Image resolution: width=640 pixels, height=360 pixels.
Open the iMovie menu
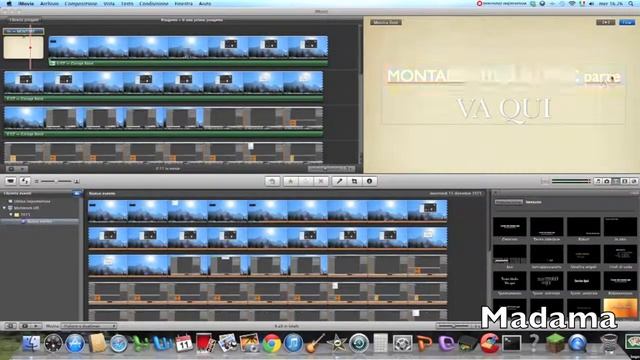pyautogui.click(x=26, y=3)
